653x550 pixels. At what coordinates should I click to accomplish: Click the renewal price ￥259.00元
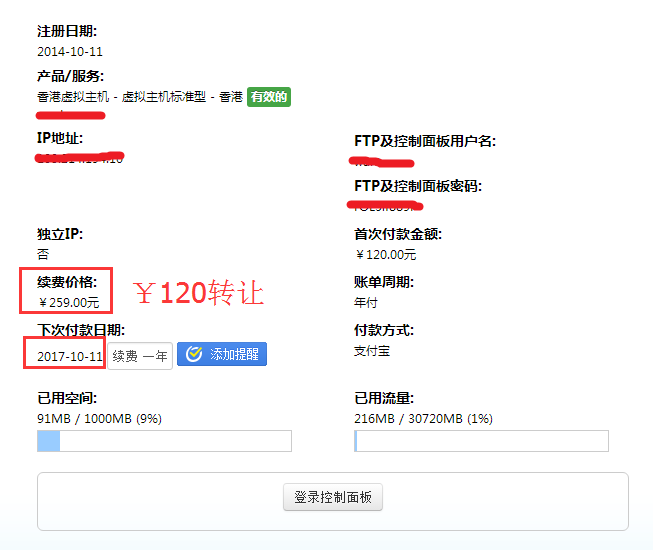point(69,302)
